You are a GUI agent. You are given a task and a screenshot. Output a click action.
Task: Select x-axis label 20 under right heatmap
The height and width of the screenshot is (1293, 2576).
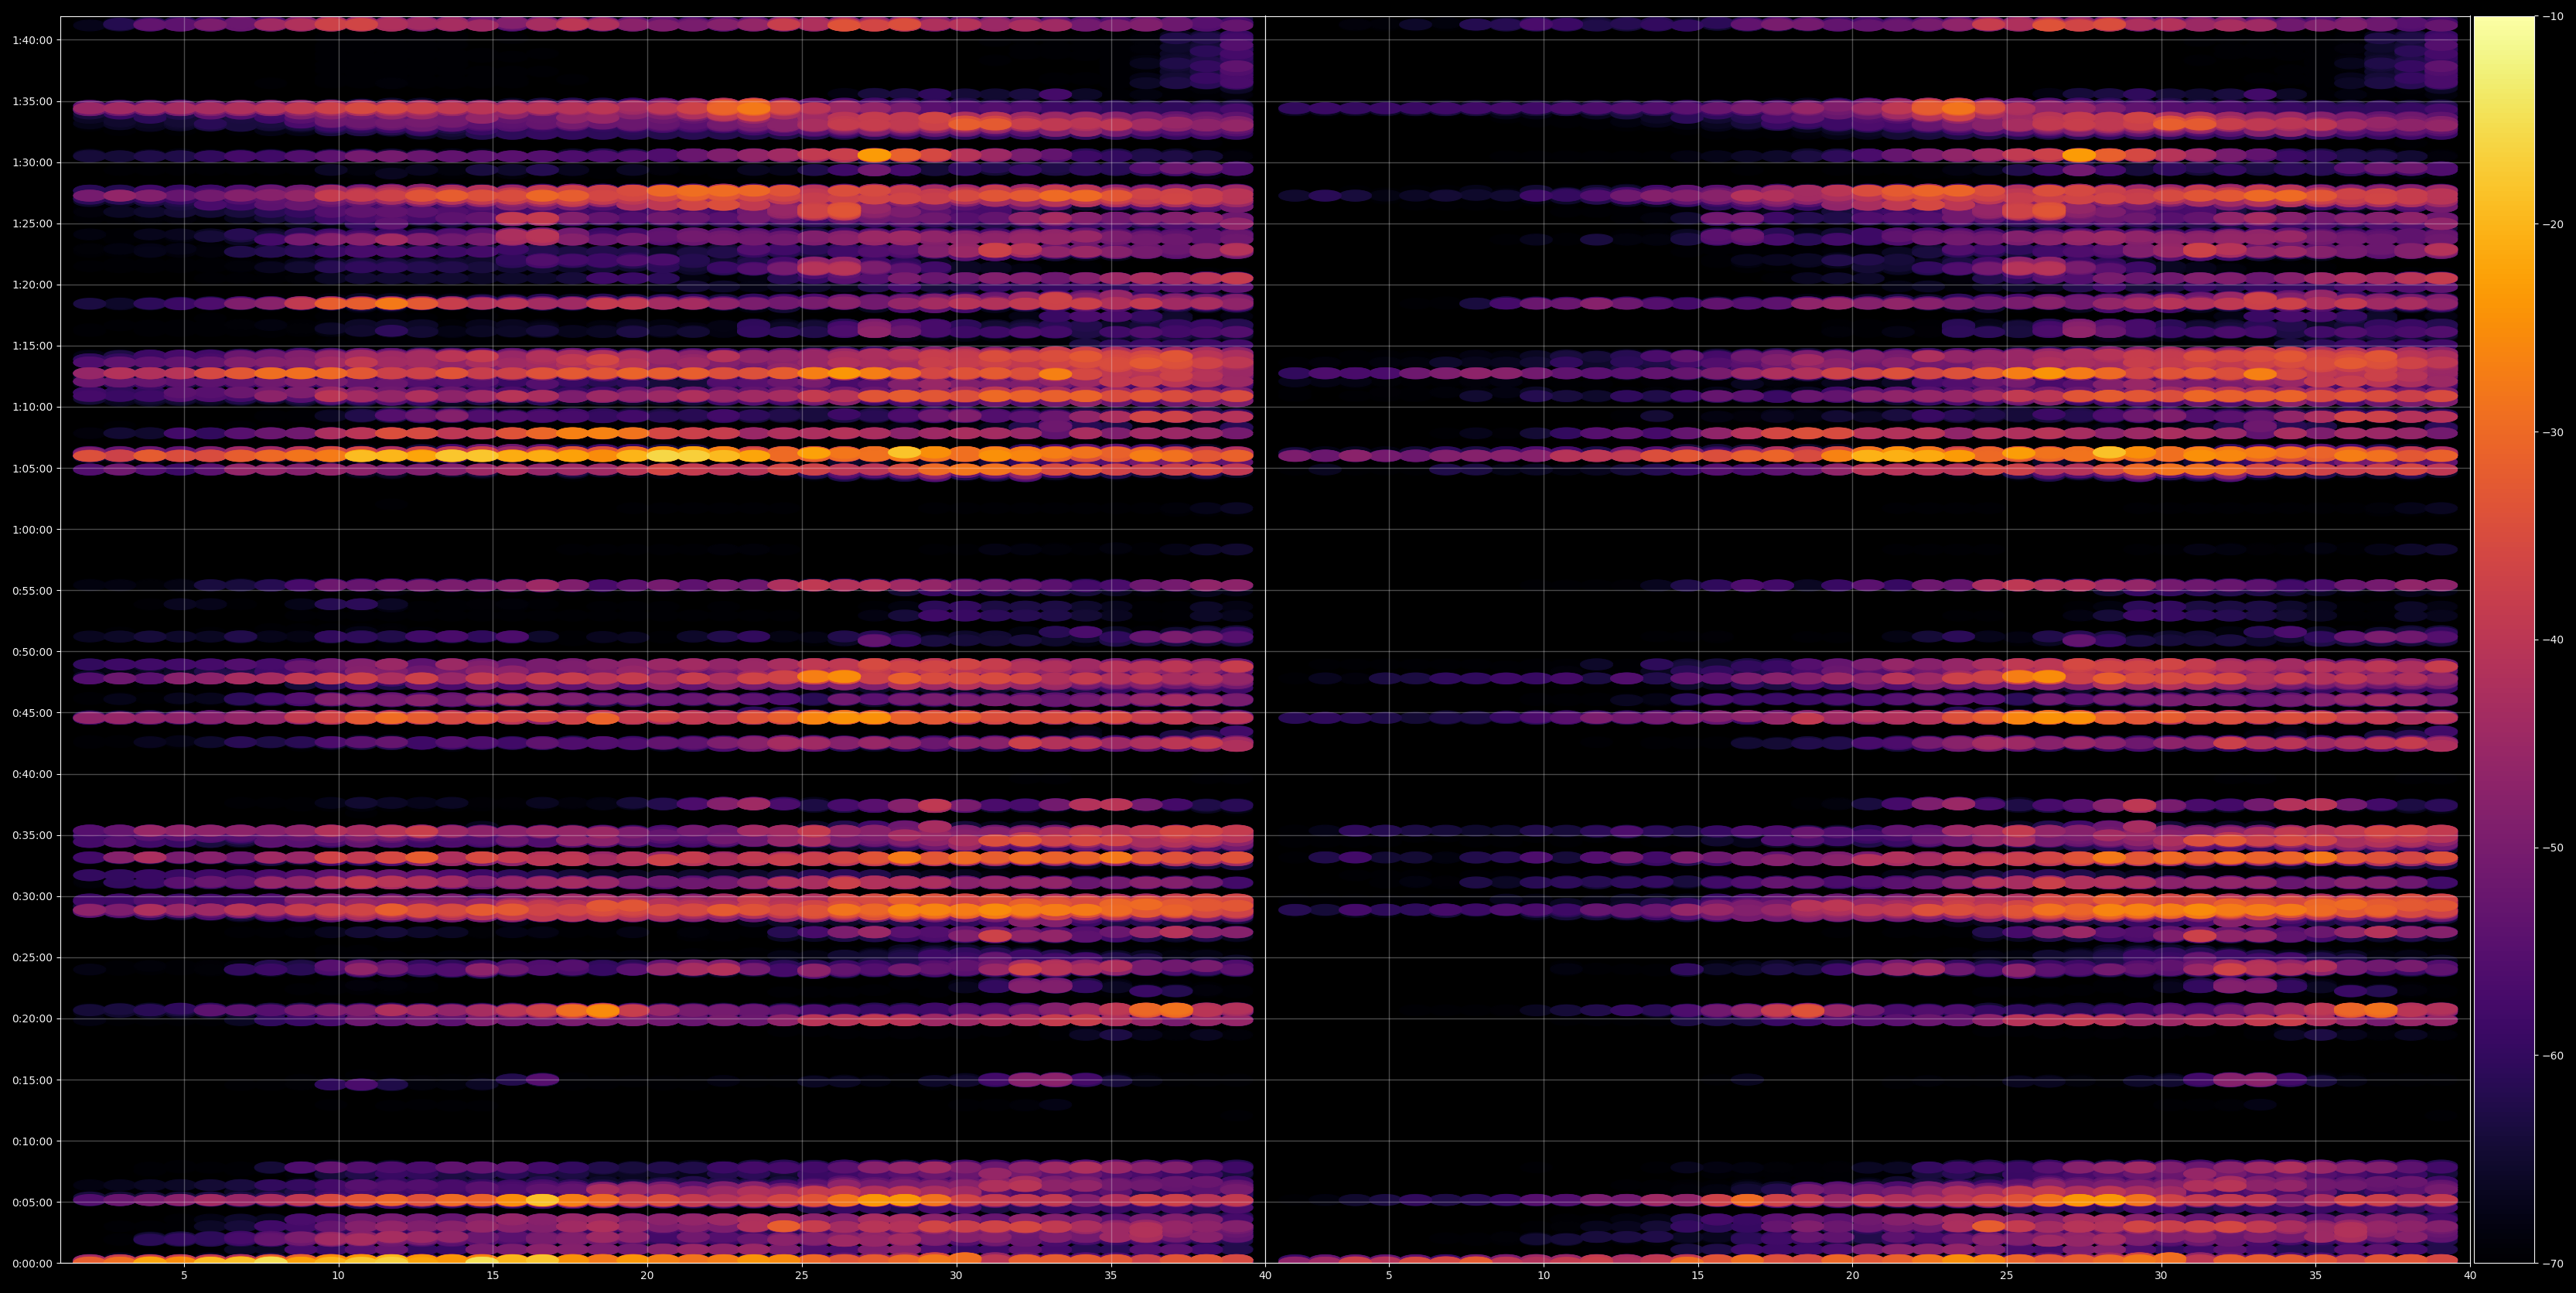(1852, 1276)
